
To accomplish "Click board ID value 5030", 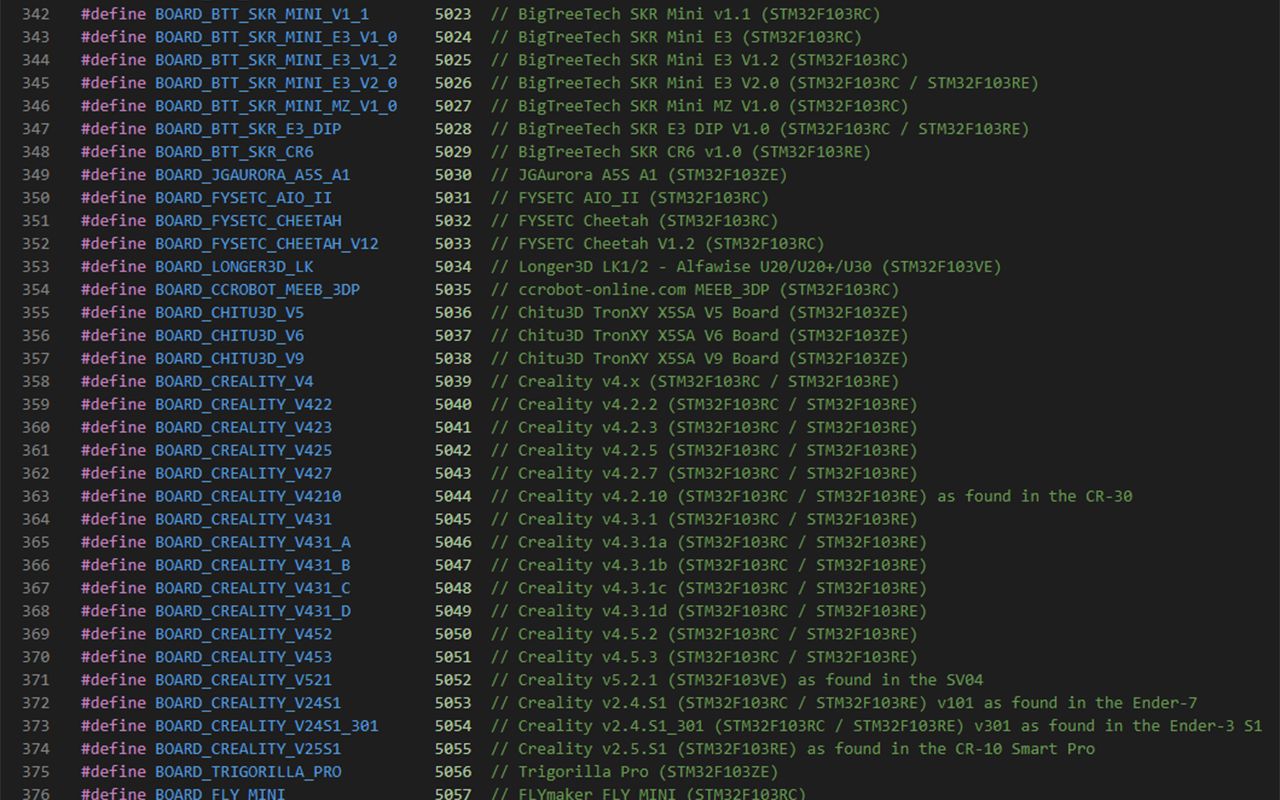I will click(x=453, y=175).
